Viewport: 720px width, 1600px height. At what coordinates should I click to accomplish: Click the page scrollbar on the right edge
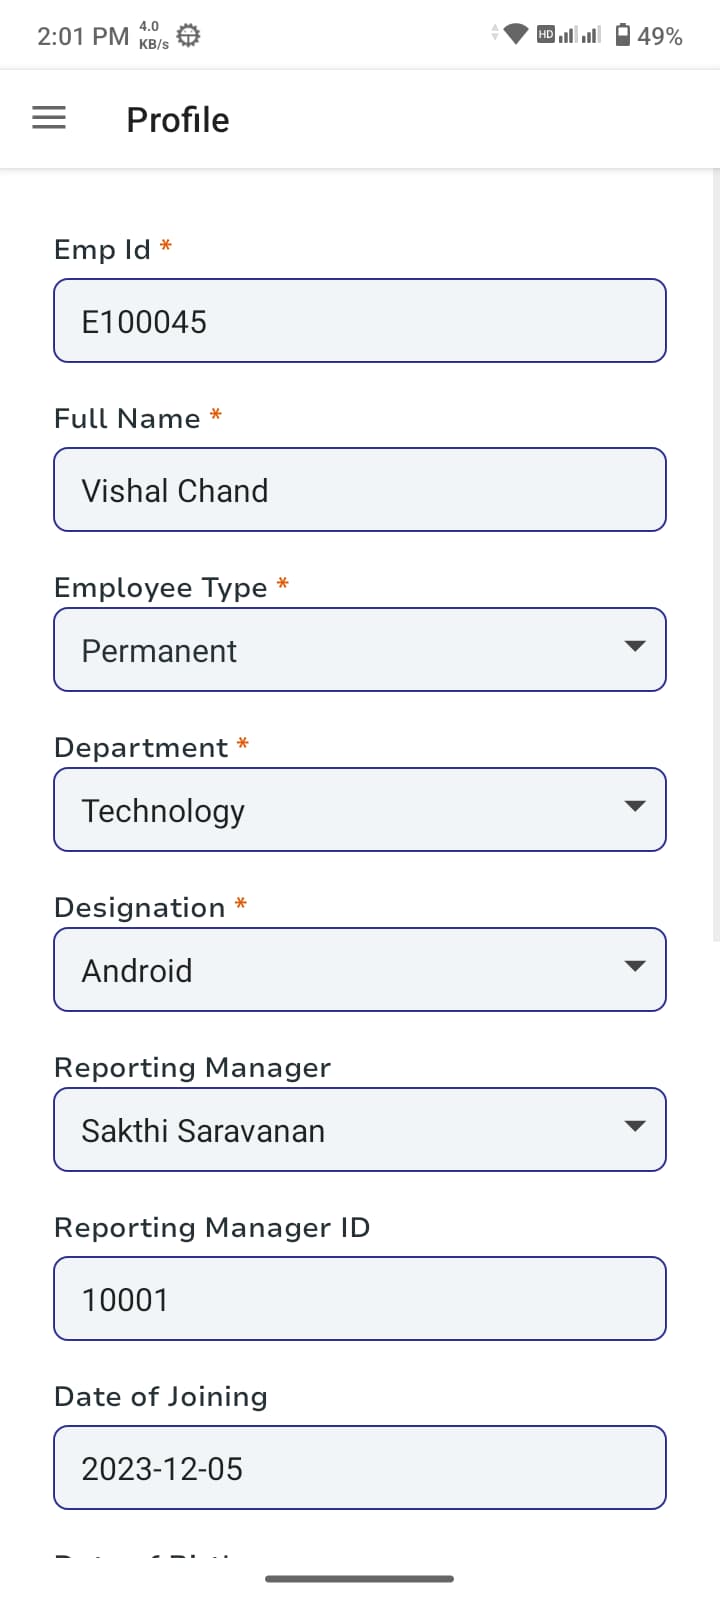(x=716, y=555)
